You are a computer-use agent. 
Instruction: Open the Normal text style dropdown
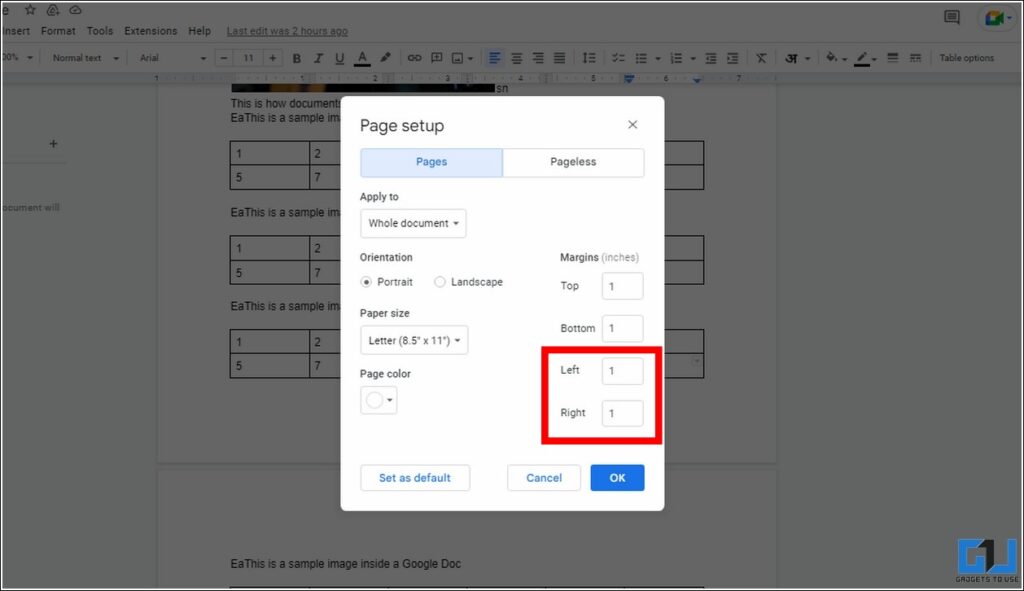coord(86,58)
